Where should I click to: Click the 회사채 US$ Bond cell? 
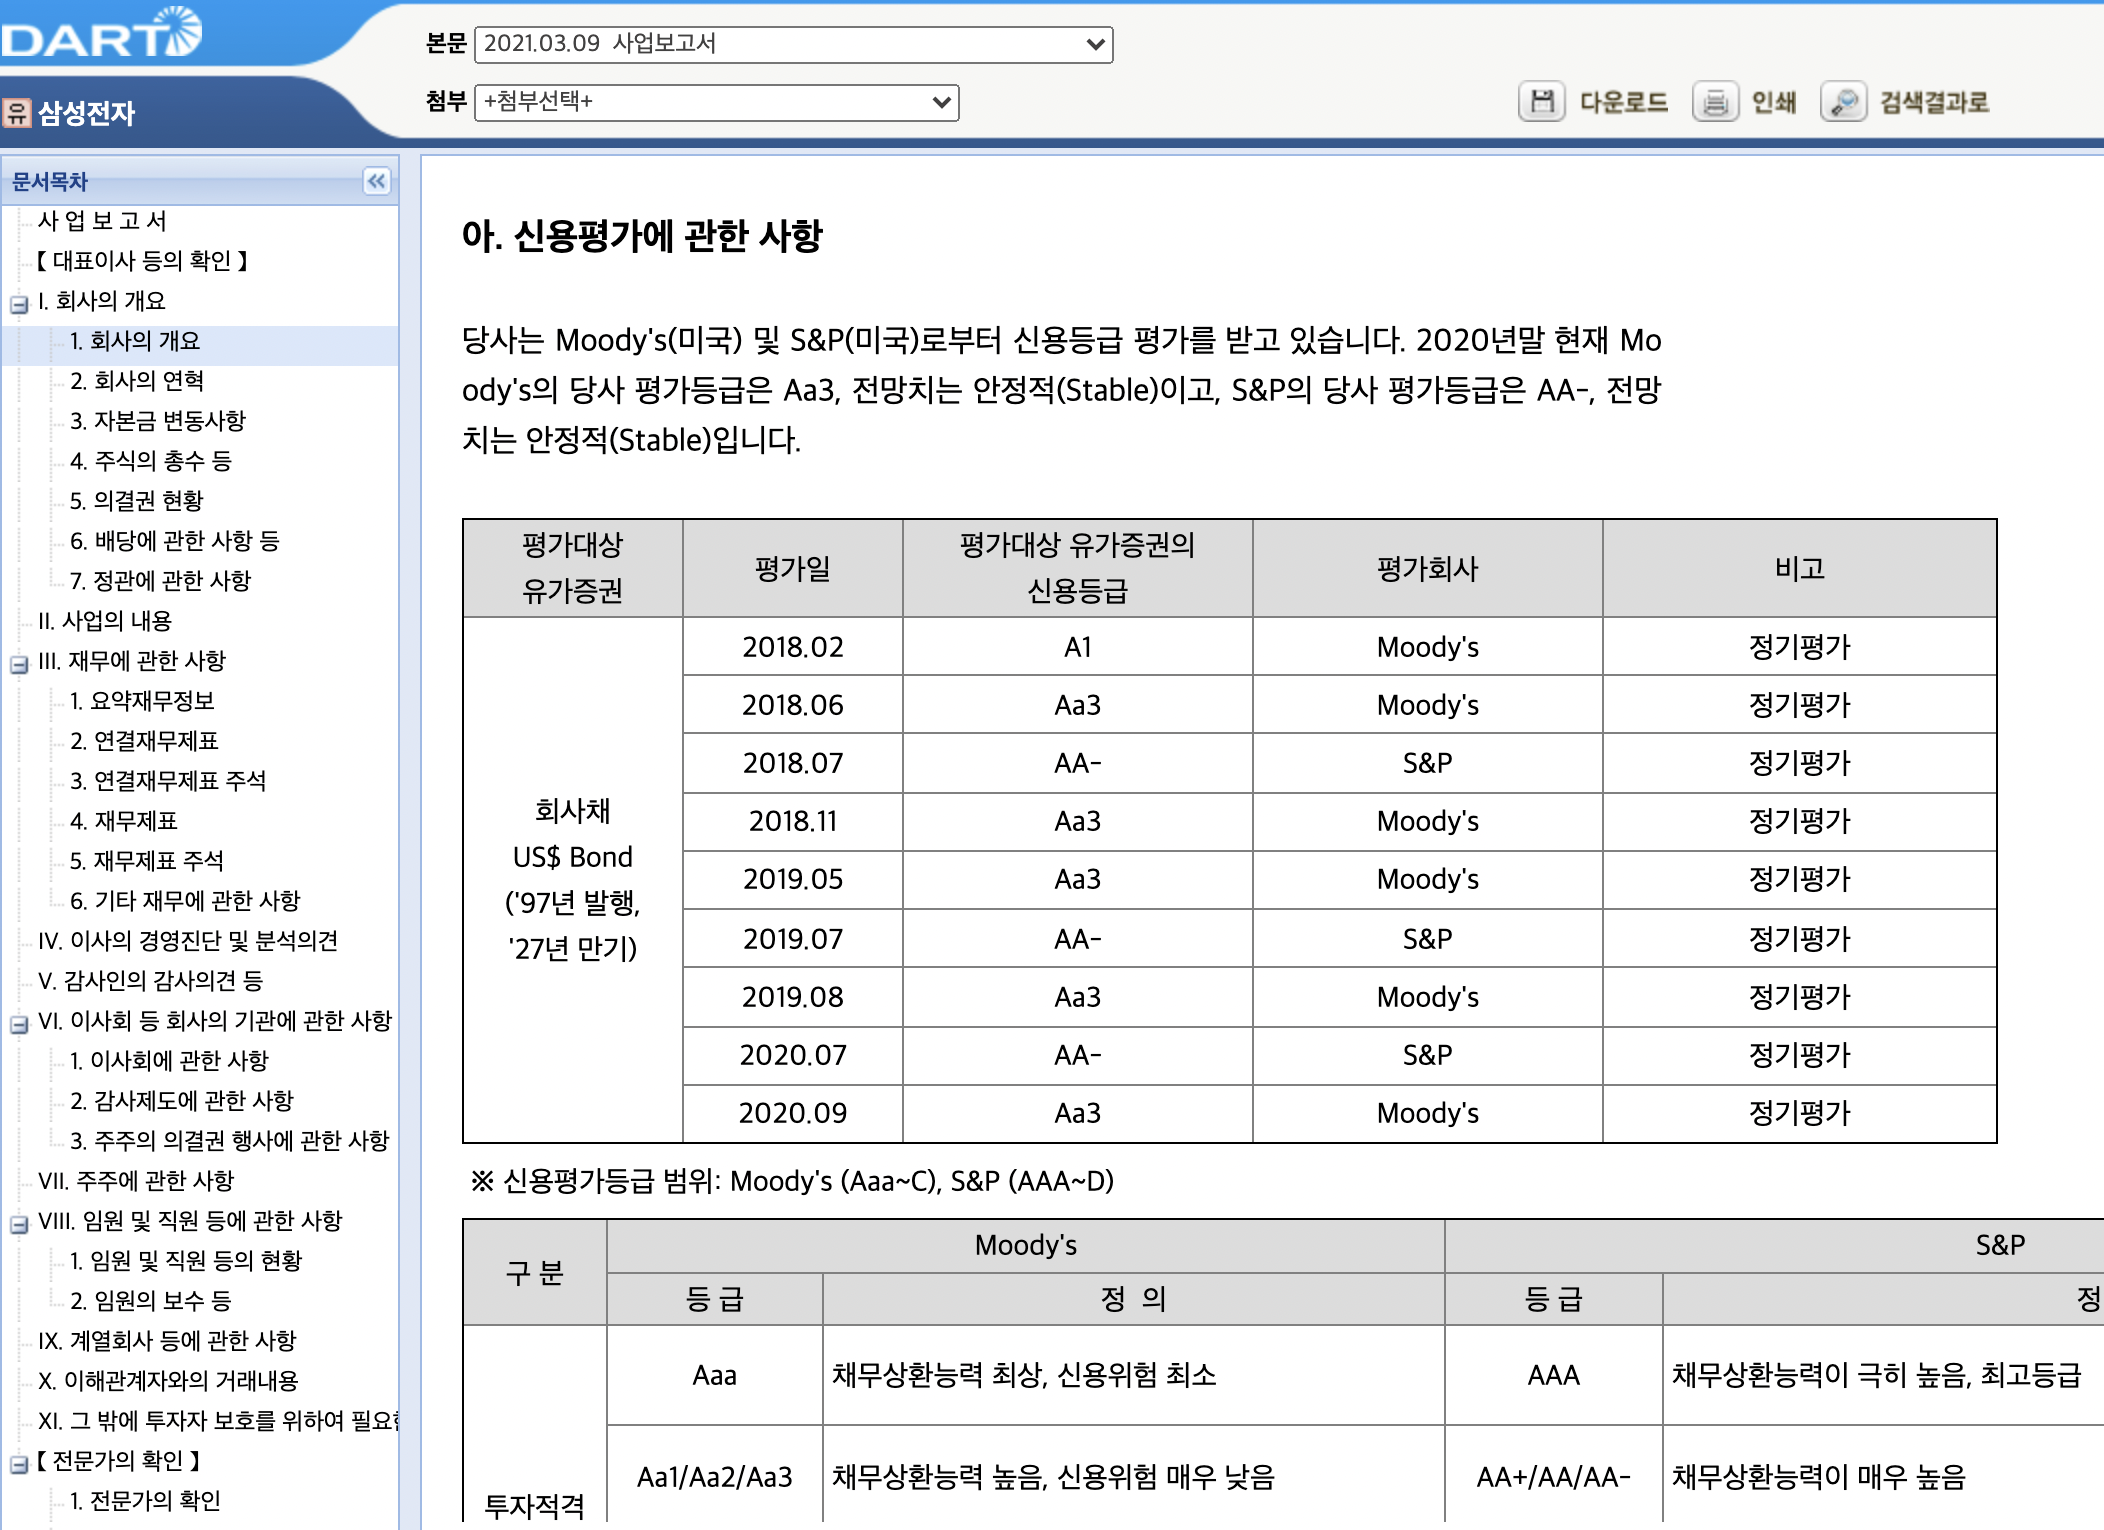coord(573,880)
